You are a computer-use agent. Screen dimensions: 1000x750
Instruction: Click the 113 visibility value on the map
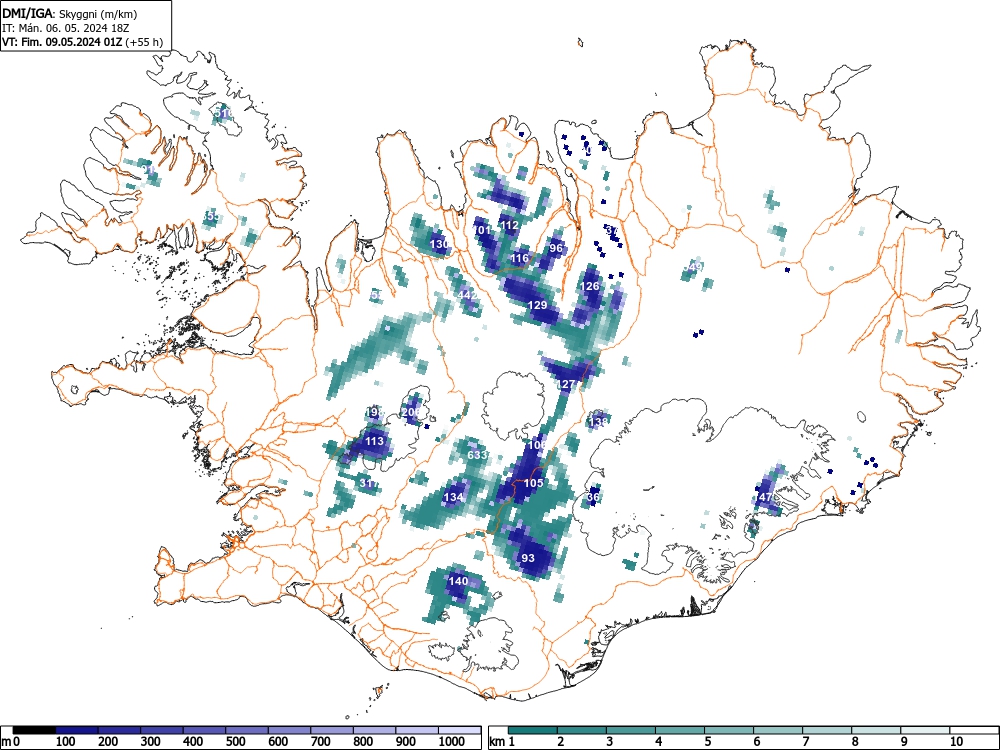374,441
